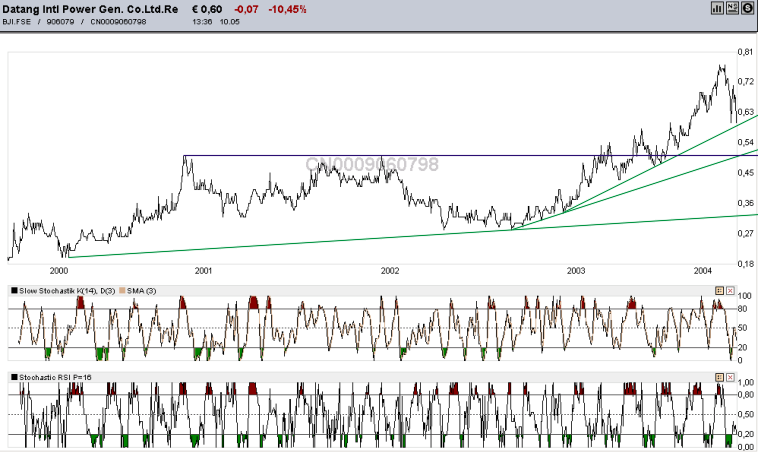Close the Slow Stochastik indicator panel

coord(730,291)
